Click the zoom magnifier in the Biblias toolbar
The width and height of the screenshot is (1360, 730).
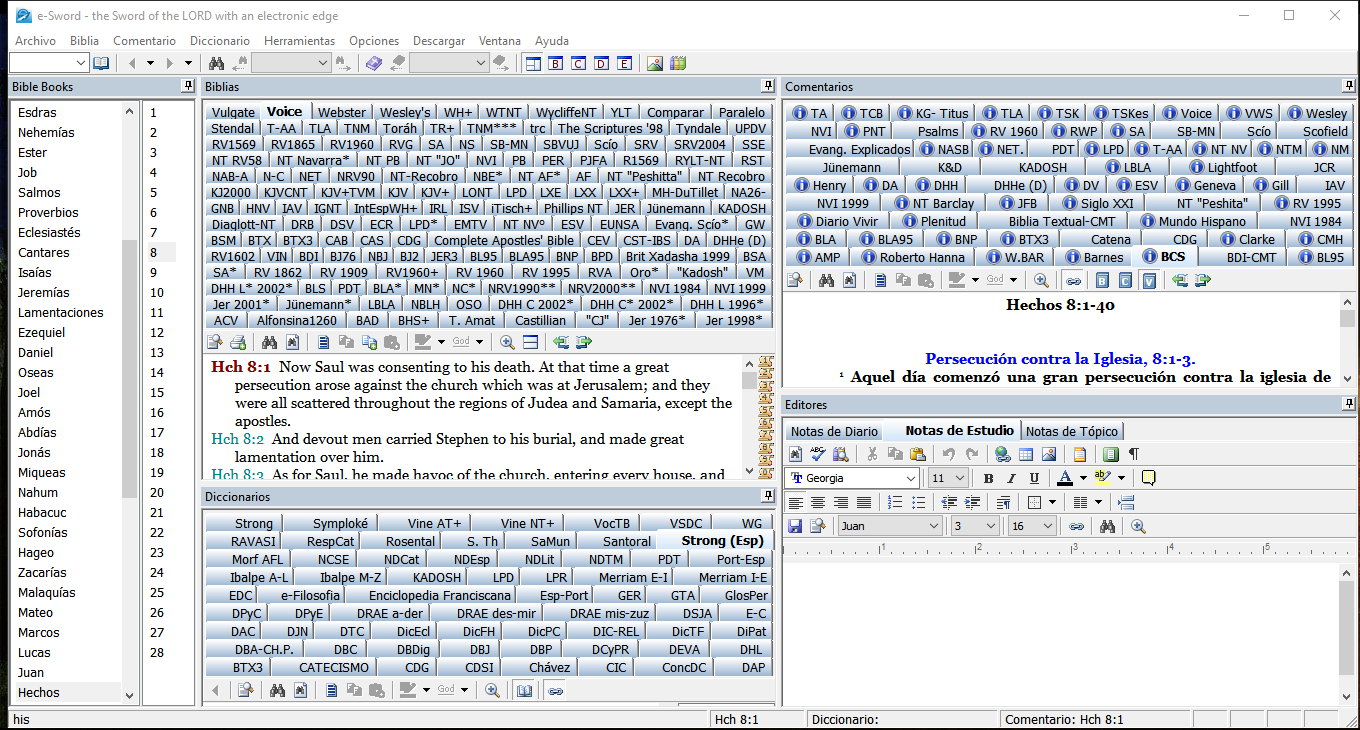pyautogui.click(x=507, y=342)
